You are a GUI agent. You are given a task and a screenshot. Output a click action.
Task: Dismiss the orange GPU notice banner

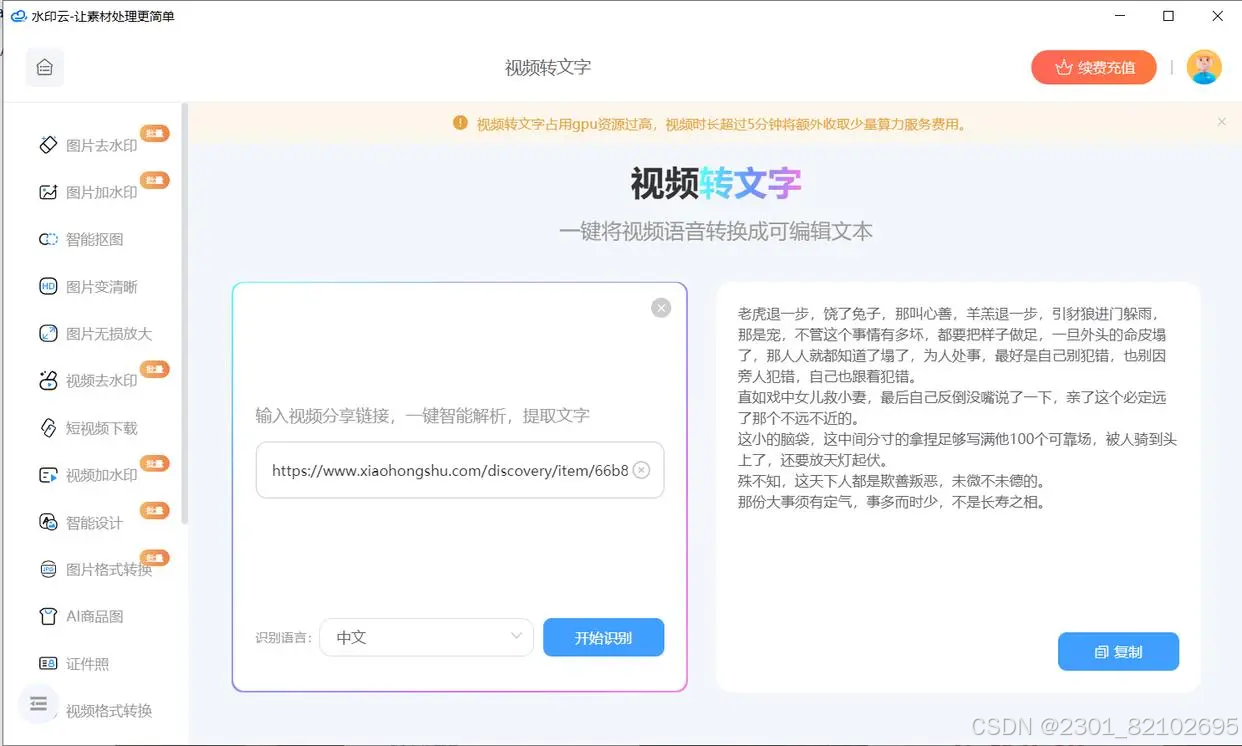coord(1221,122)
